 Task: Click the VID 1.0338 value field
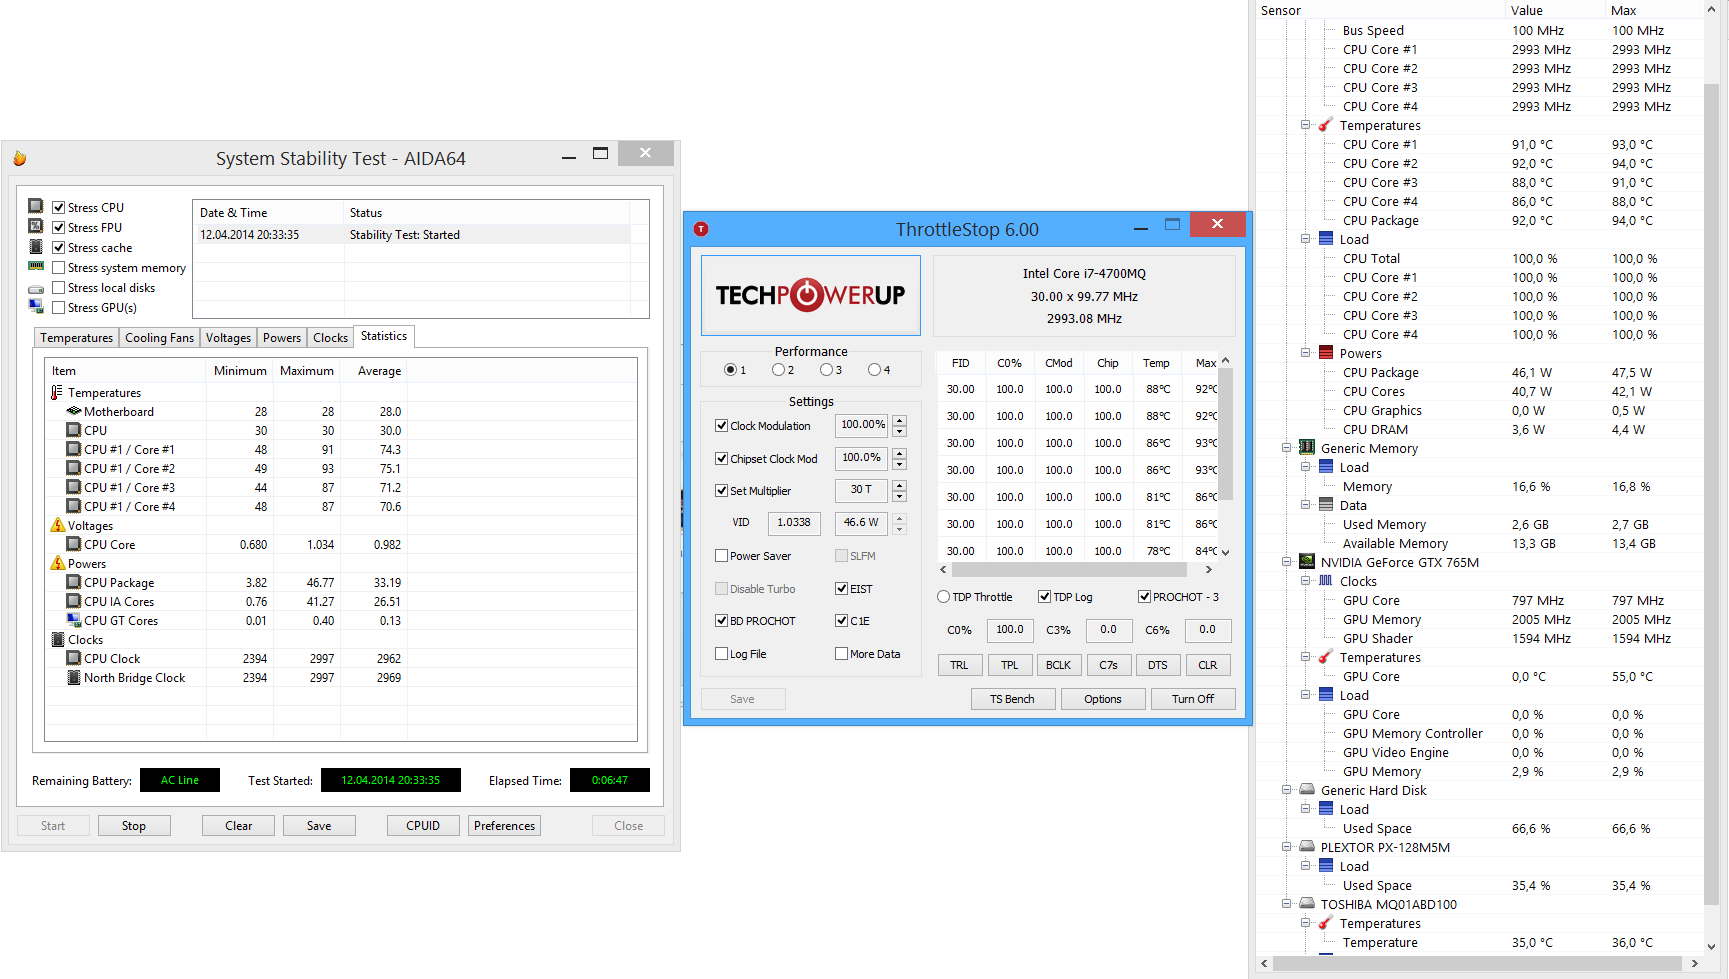tap(794, 523)
